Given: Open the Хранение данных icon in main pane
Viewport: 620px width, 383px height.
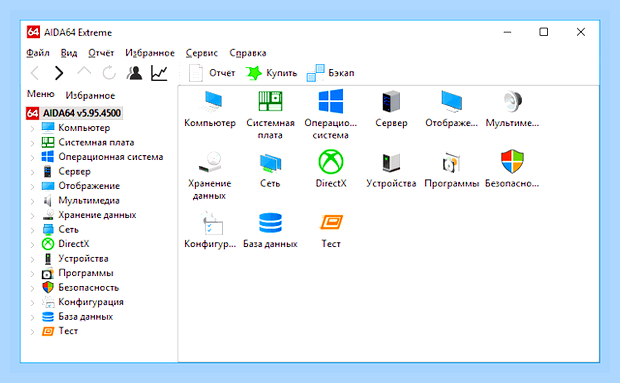Looking at the screenshot, I should click(x=210, y=162).
